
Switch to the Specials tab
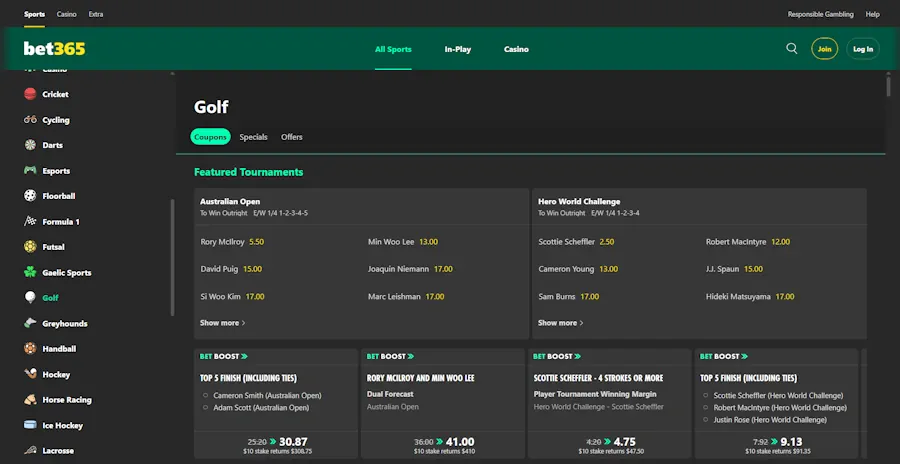point(253,137)
